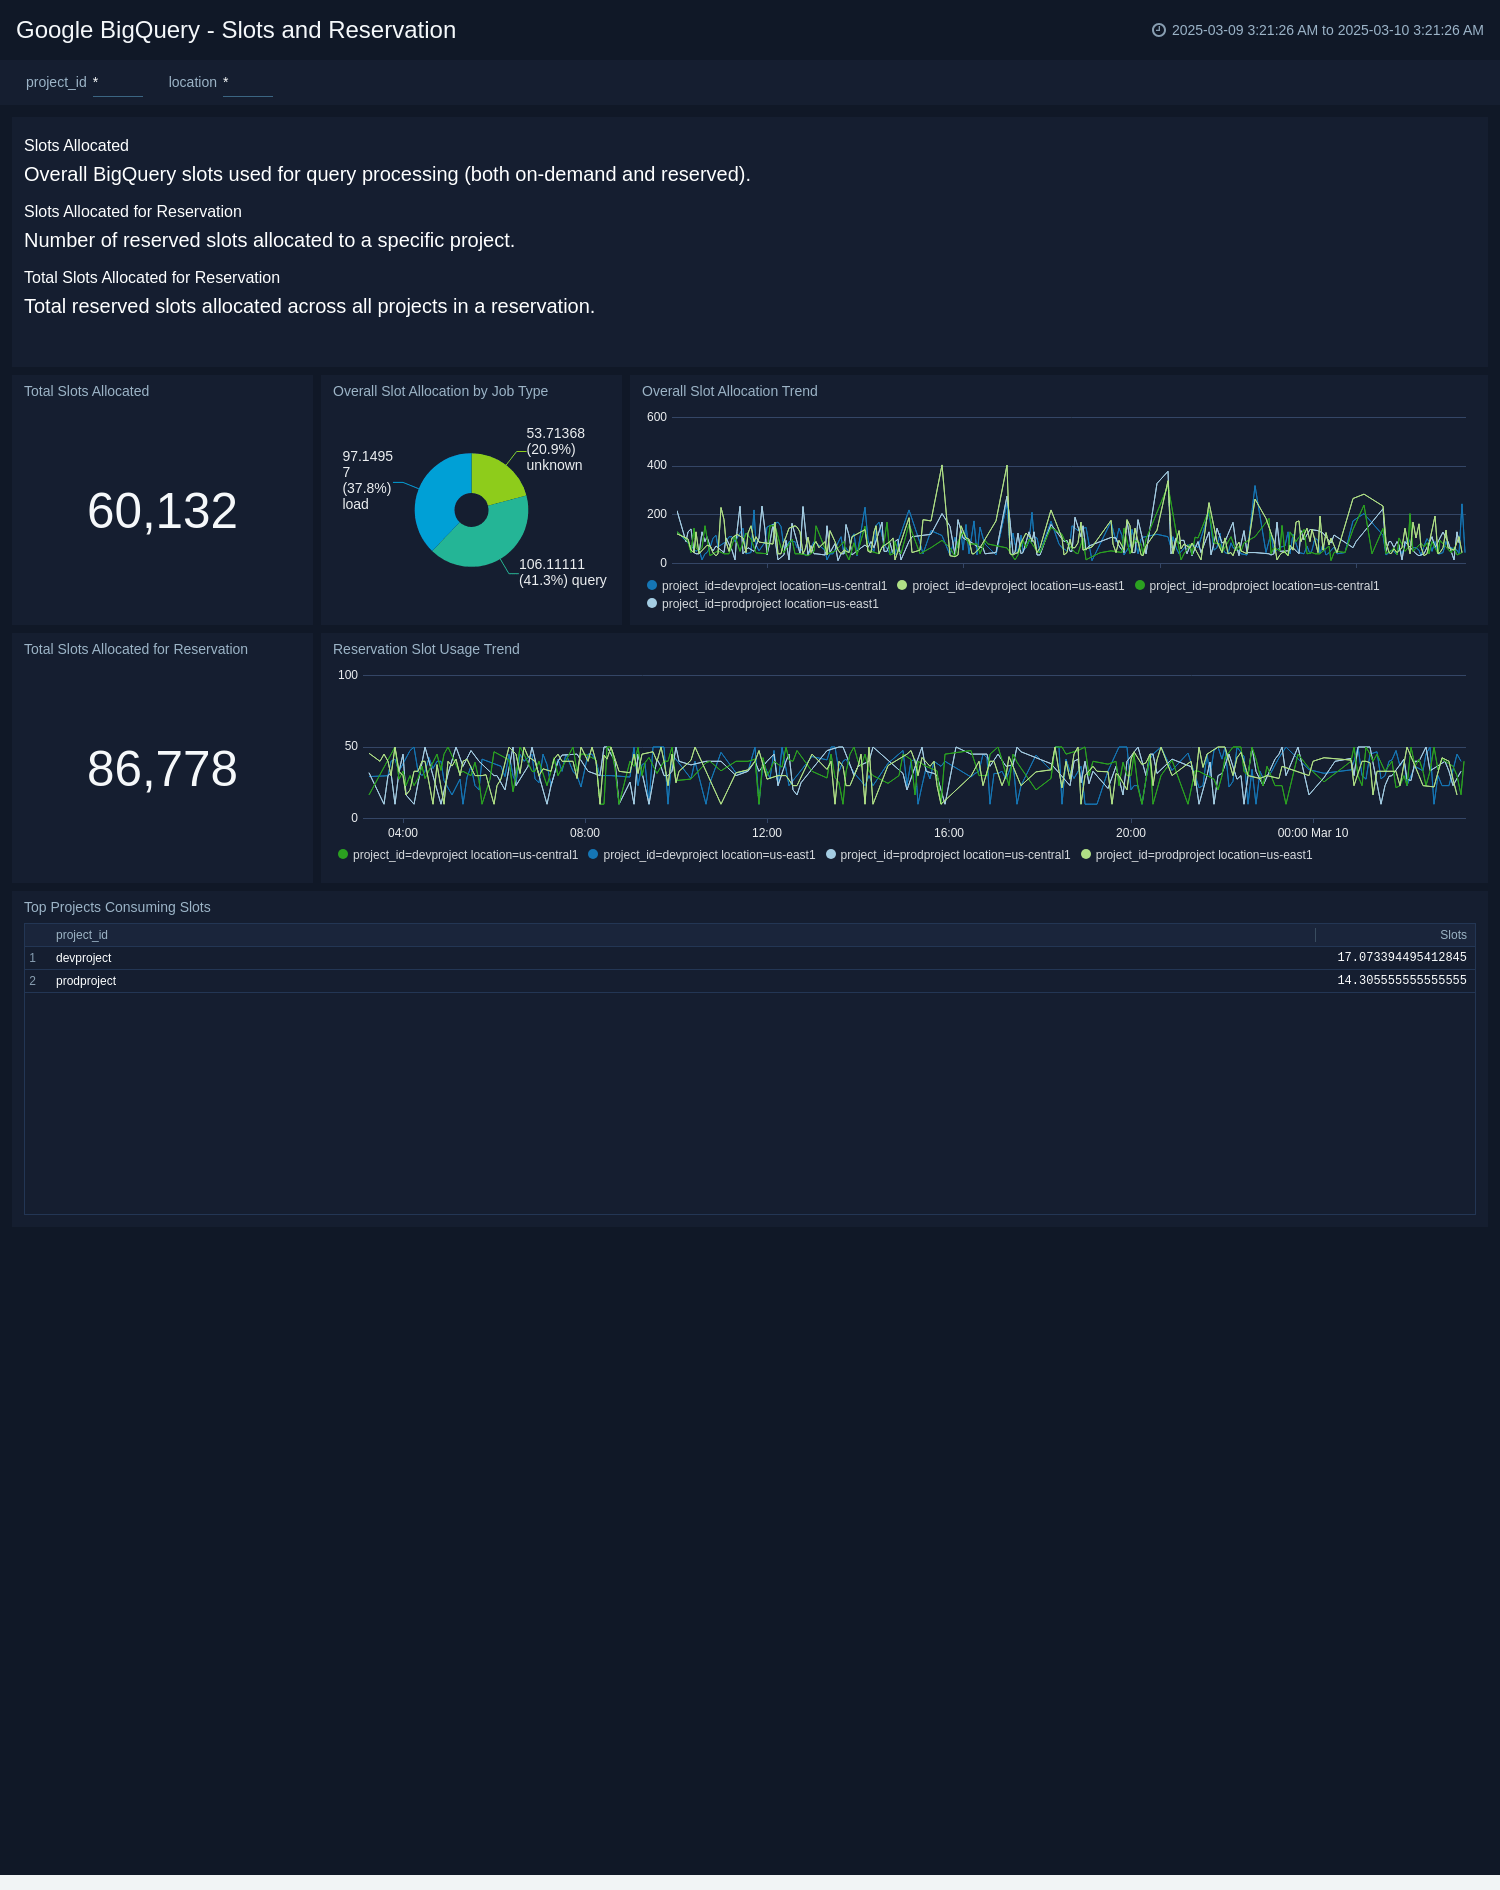
Task: Click the 60,132 Total Slots Allocated value
Action: (162, 511)
